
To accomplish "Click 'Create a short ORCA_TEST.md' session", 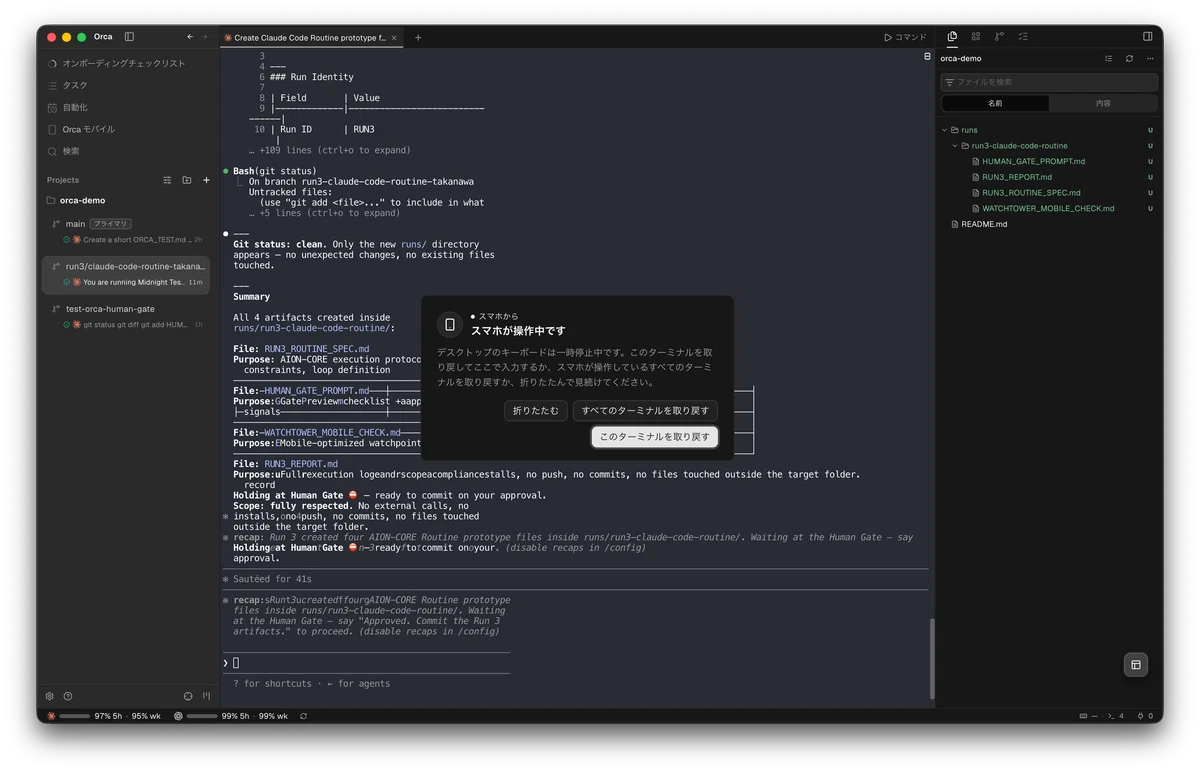I will (135, 240).
